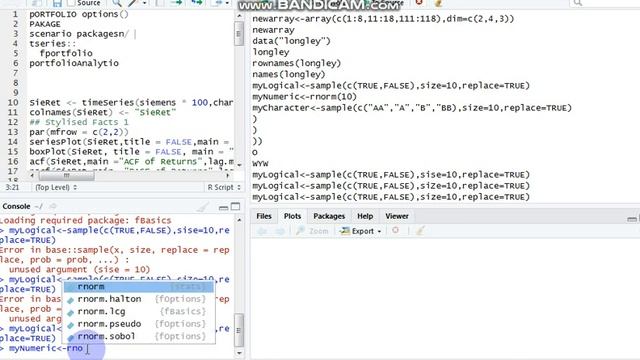640x360 pixels.
Task: Select history line names(longley)
Action: coord(289,74)
